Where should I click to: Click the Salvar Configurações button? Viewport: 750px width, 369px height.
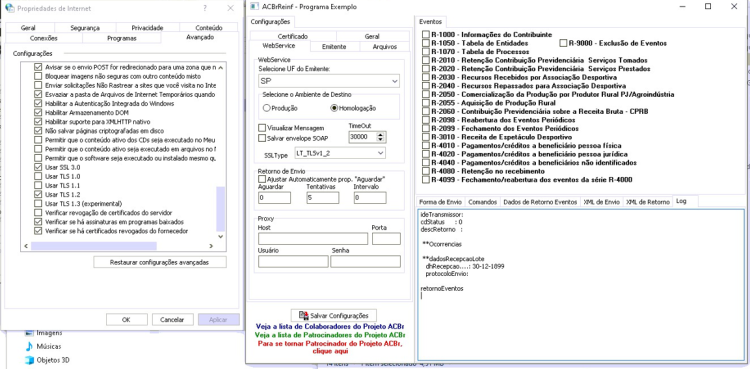click(334, 315)
